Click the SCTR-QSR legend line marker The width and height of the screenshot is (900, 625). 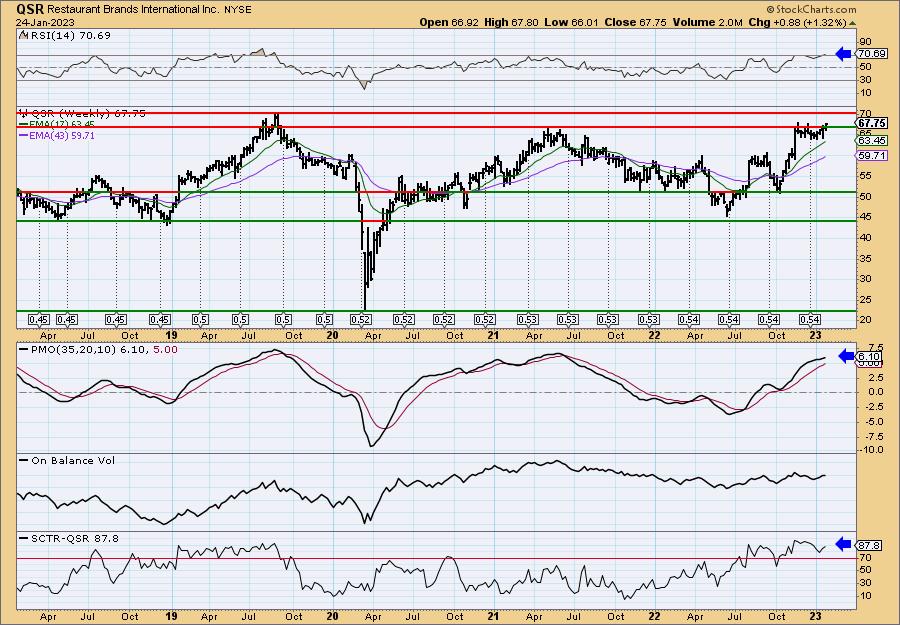pos(23,538)
